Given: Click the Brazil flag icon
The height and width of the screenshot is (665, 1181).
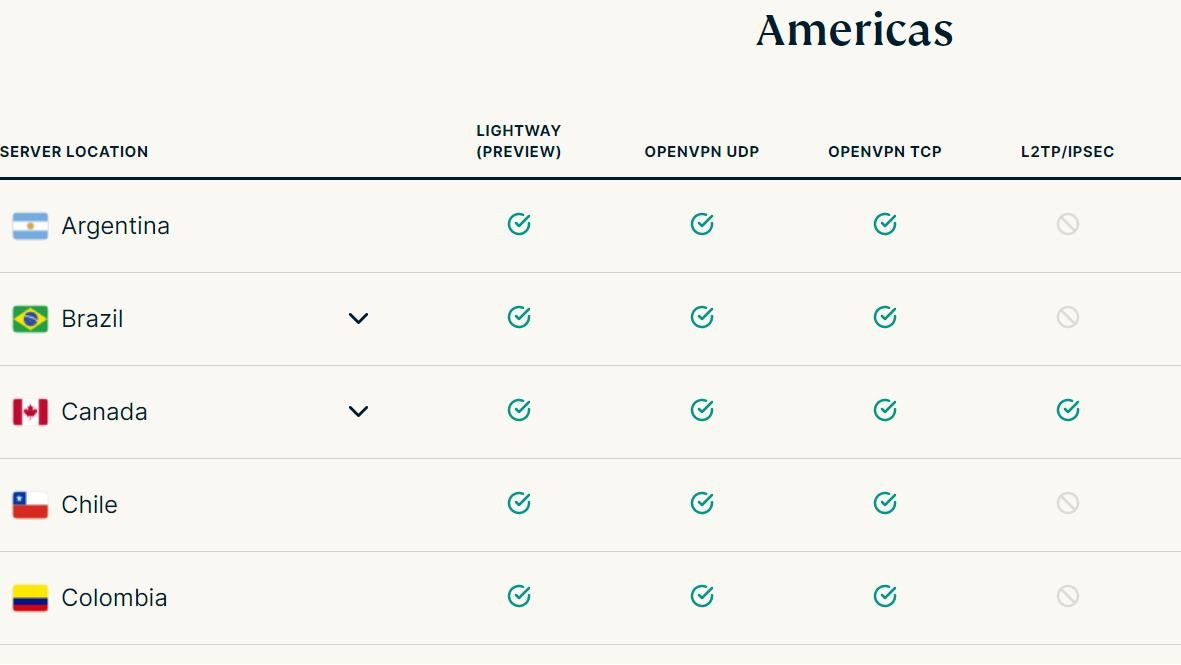Looking at the screenshot, I should (x=30, y=319).
